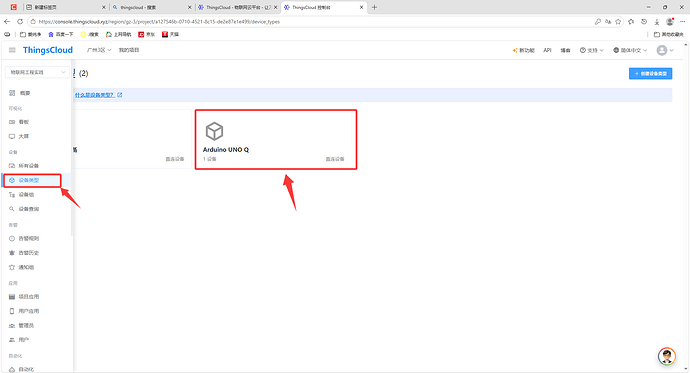This screenshot has height=373, width=690.
Task: Bookmark page with the star icon
Action: (618, 22)
